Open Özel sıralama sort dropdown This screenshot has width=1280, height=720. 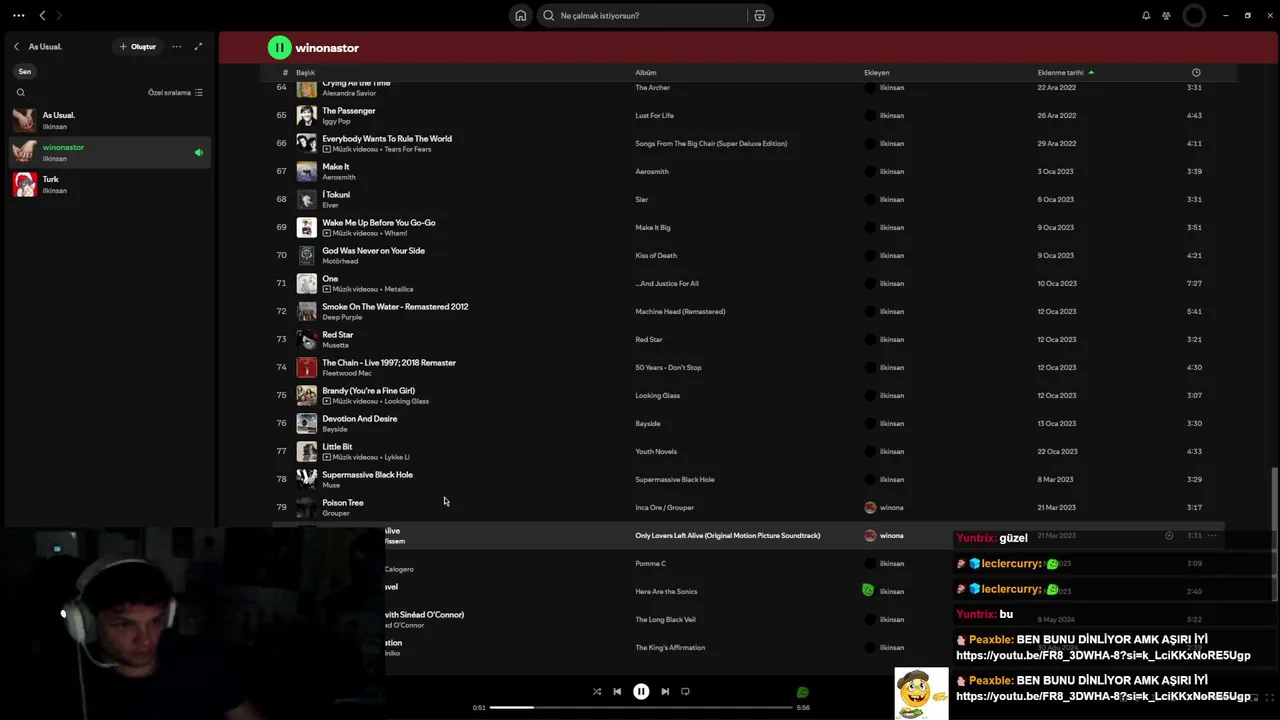click(175, 92)
